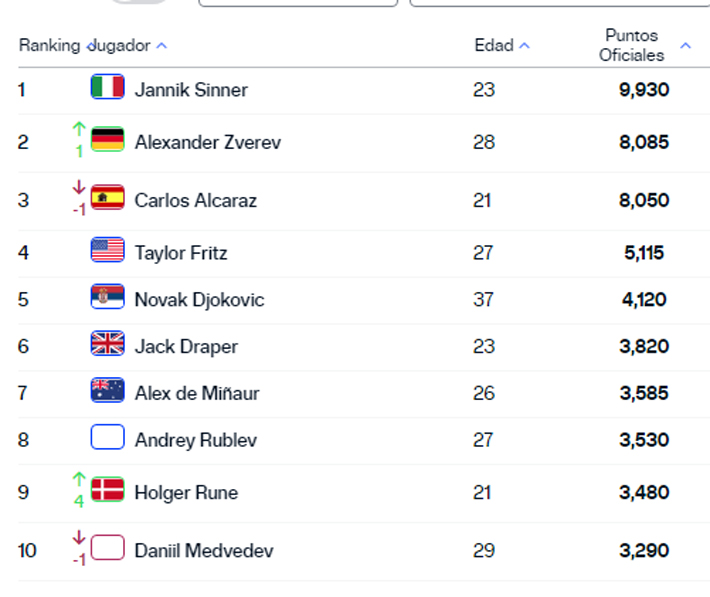
Task: Click the Ranking column header
Action: tap(48, 46)
